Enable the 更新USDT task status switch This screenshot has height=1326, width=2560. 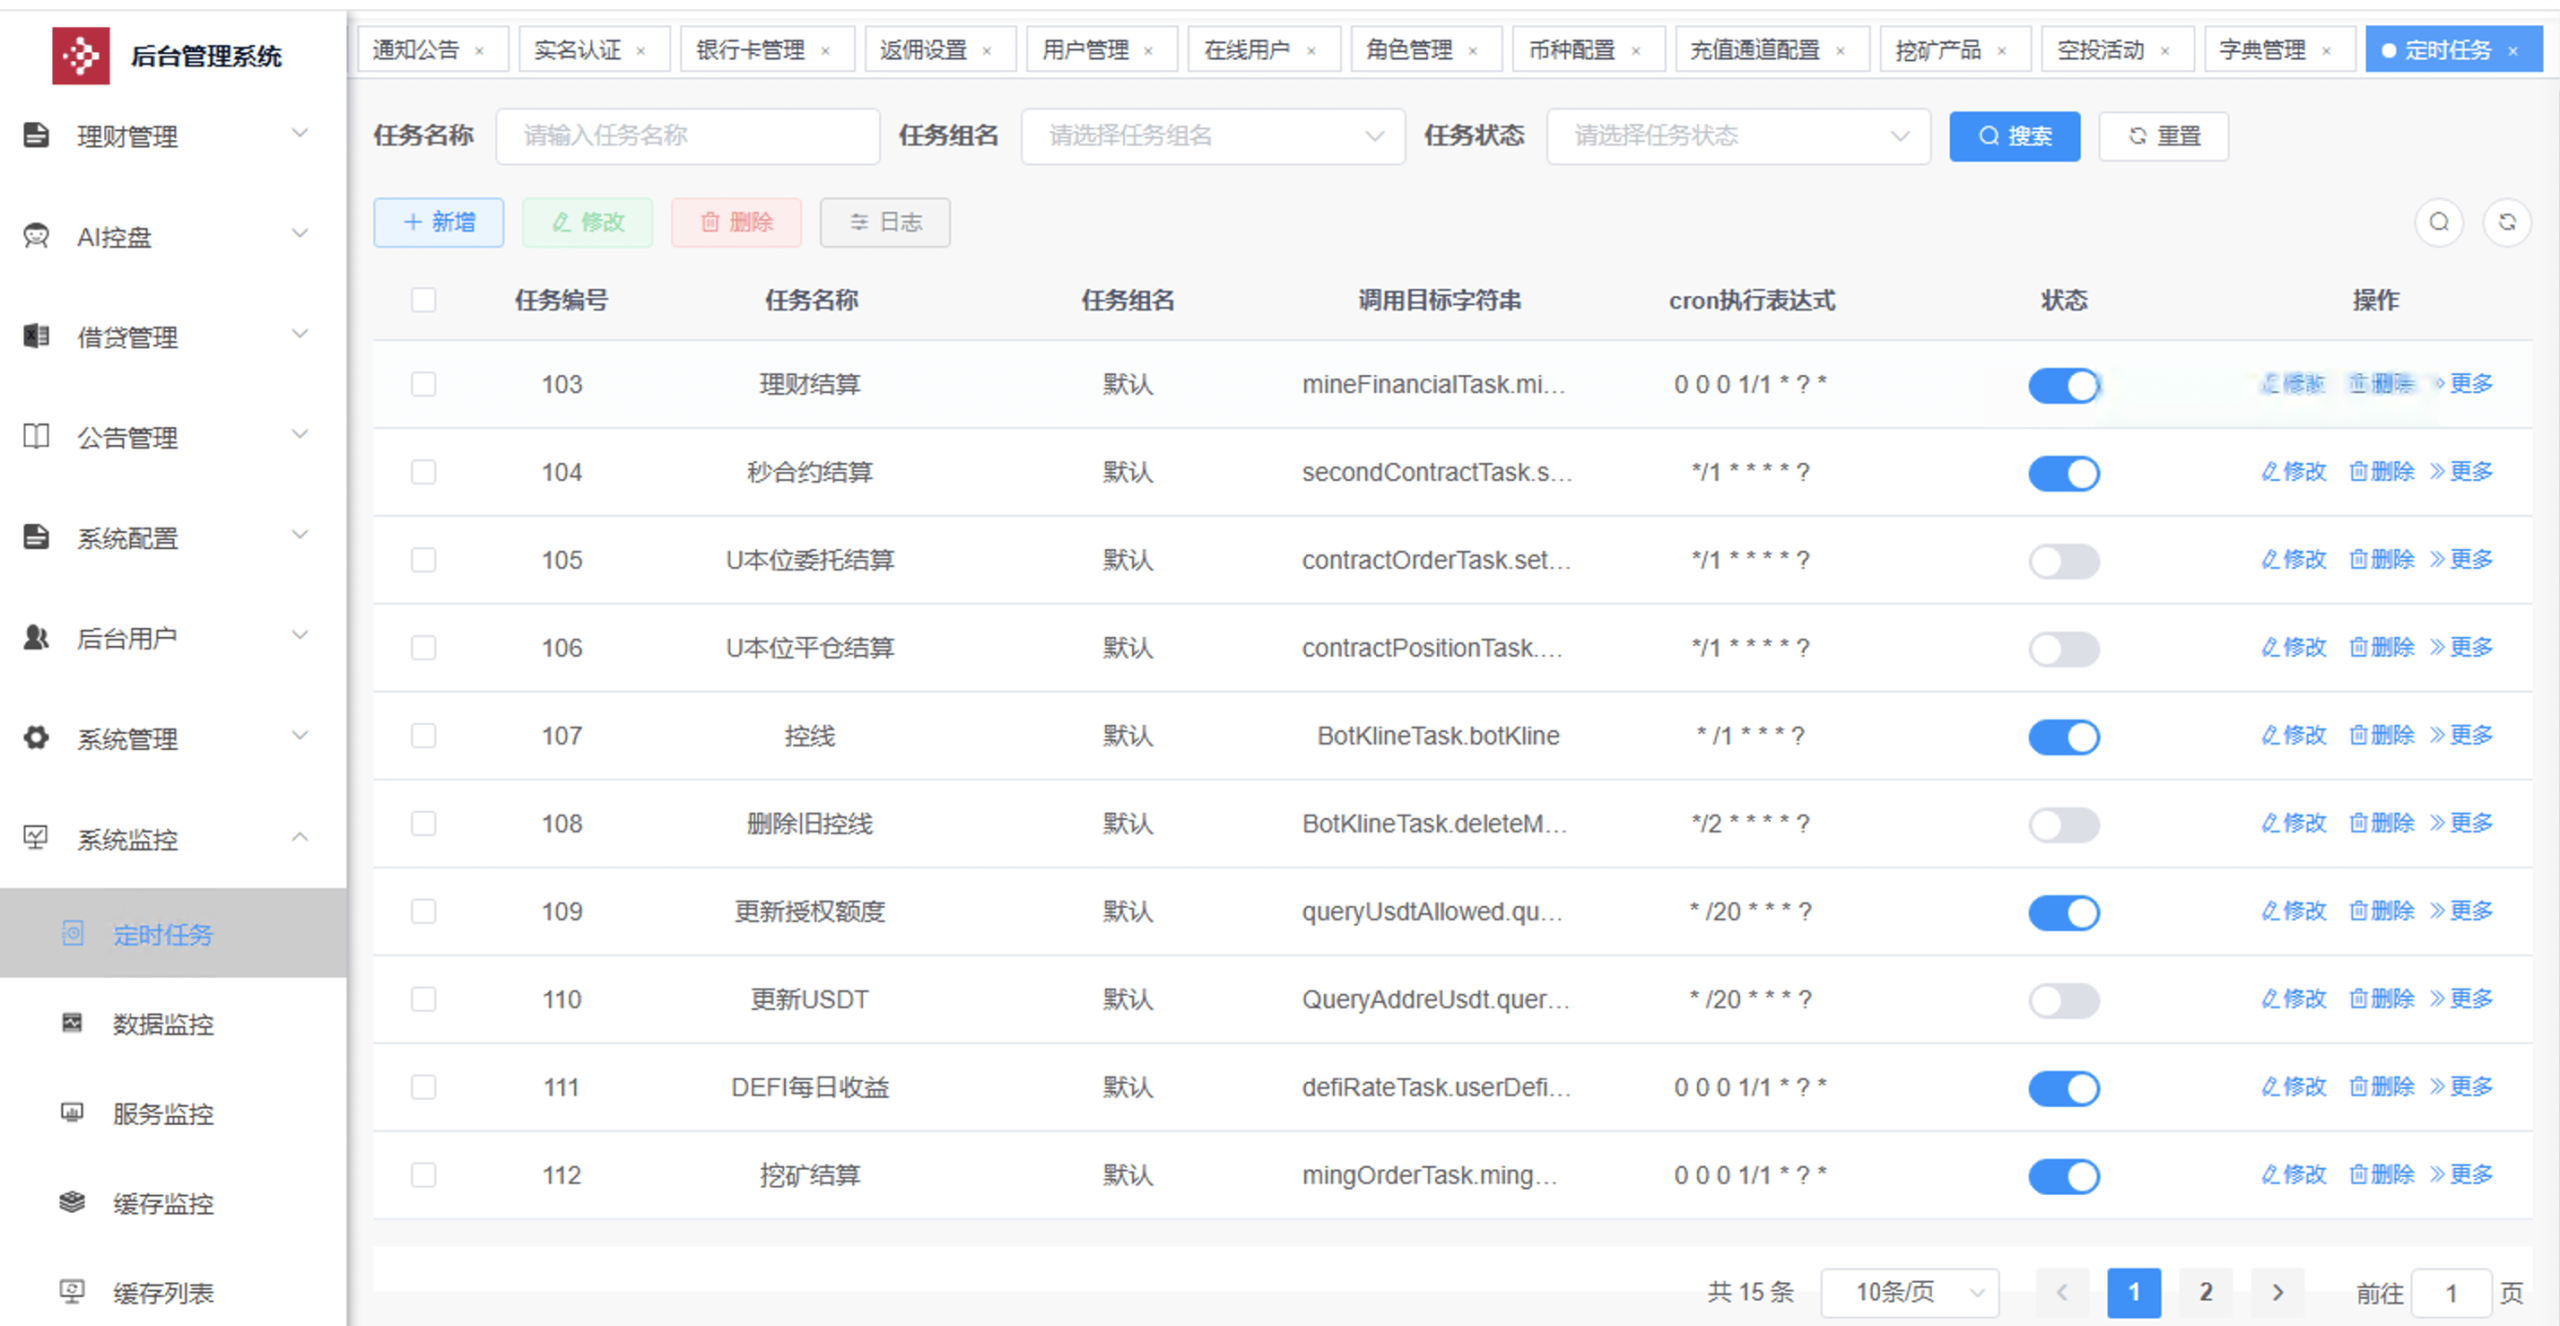click(2063, 999)
